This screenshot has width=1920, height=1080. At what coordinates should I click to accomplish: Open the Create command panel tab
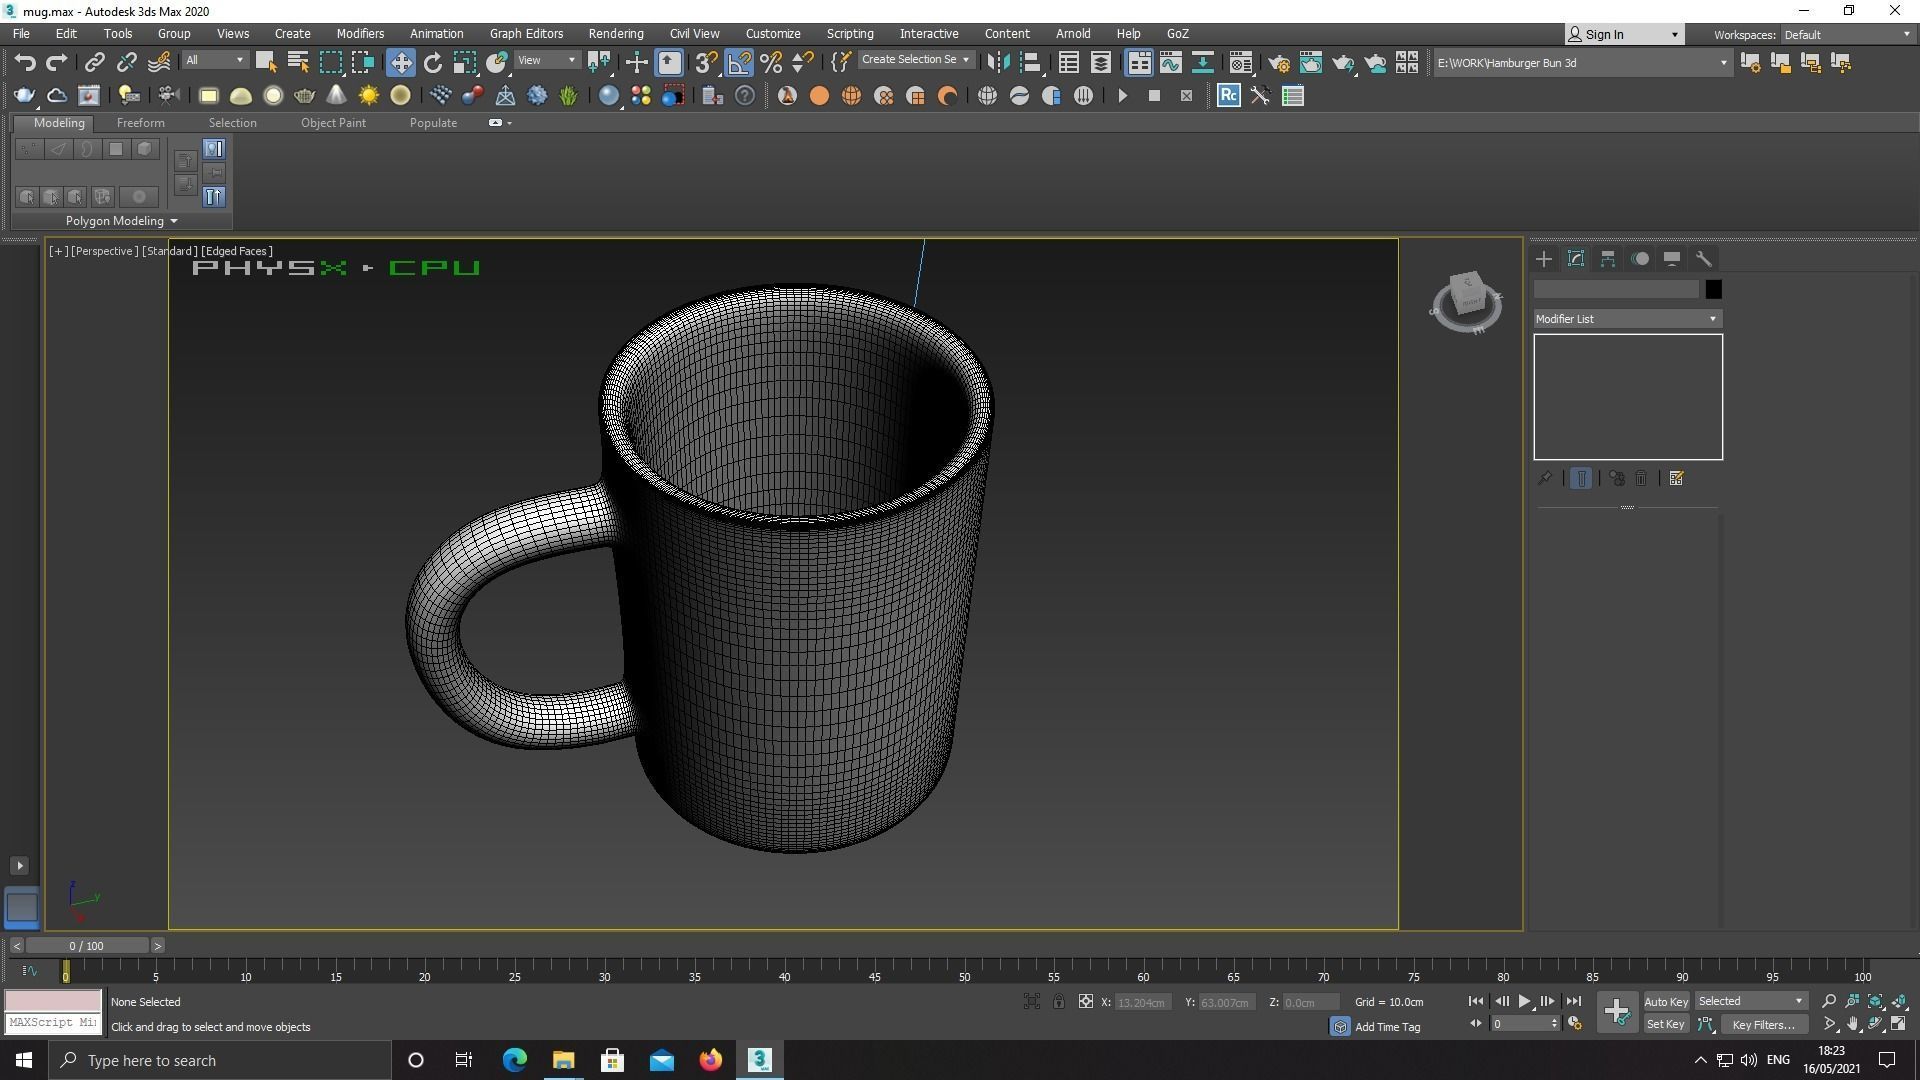pos(1544,259)
